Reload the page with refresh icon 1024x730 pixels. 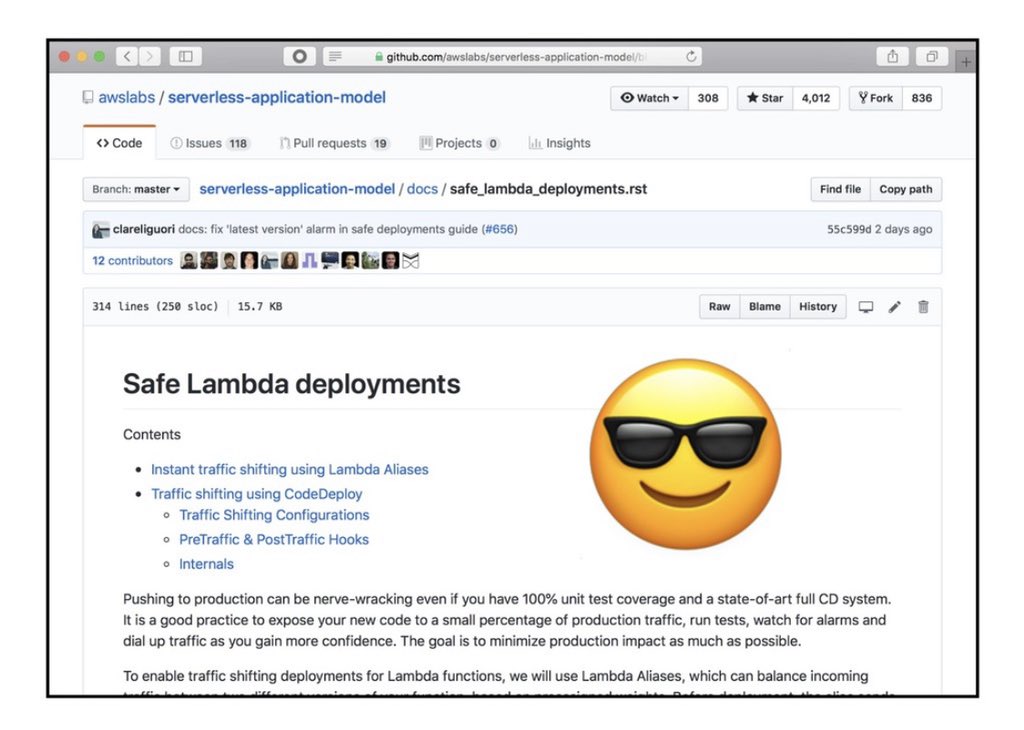(691, 57)
